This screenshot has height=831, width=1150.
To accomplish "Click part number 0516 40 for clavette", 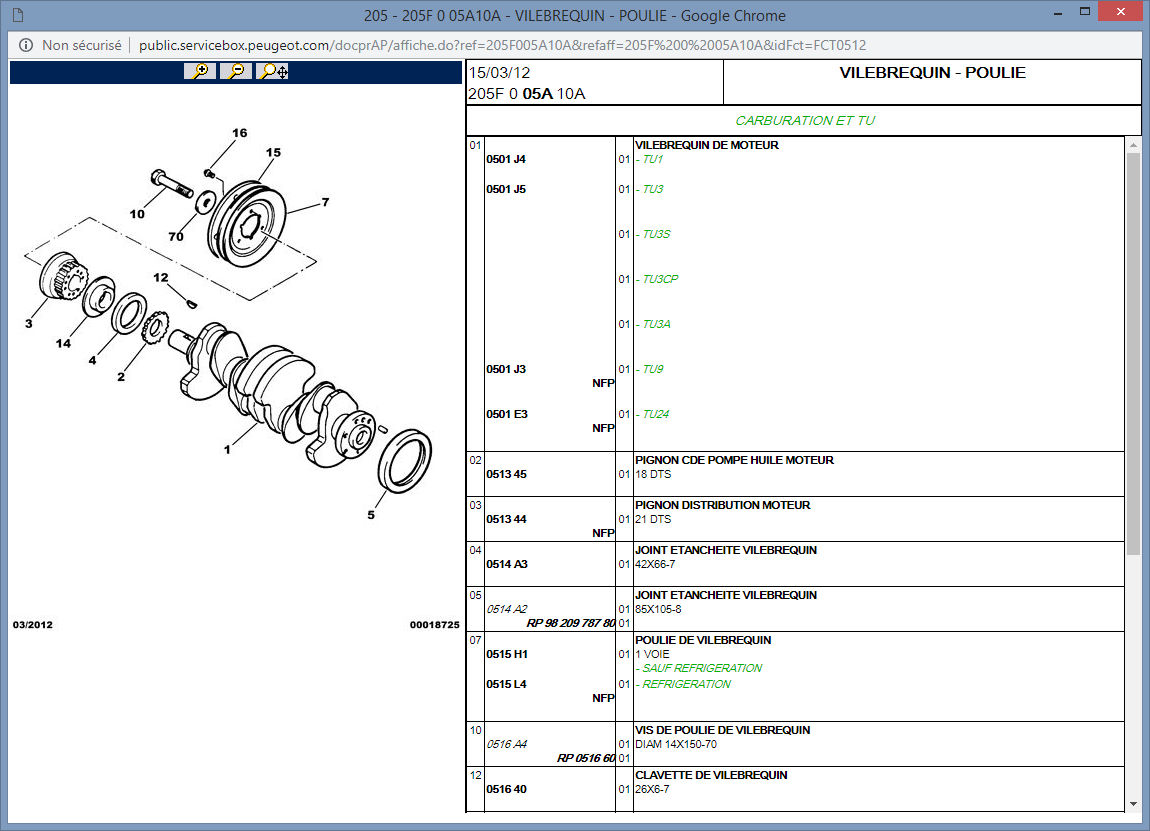I will click(506, 789).
